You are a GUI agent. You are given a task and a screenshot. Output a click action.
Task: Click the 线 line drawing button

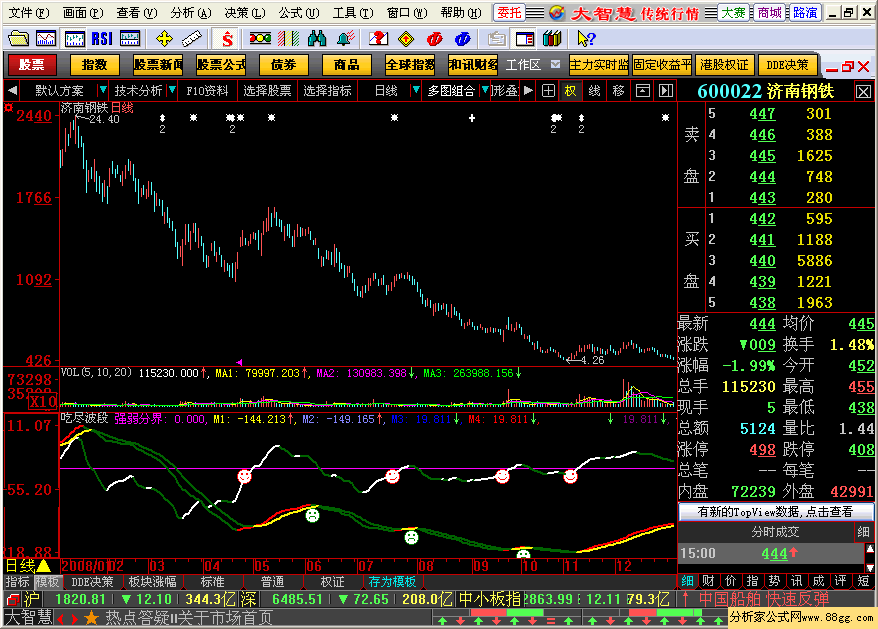pyautogui.click(x=595, y=91)
